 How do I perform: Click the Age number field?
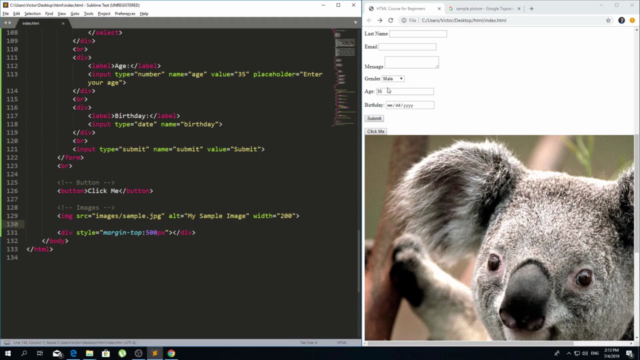pos(404,91)
